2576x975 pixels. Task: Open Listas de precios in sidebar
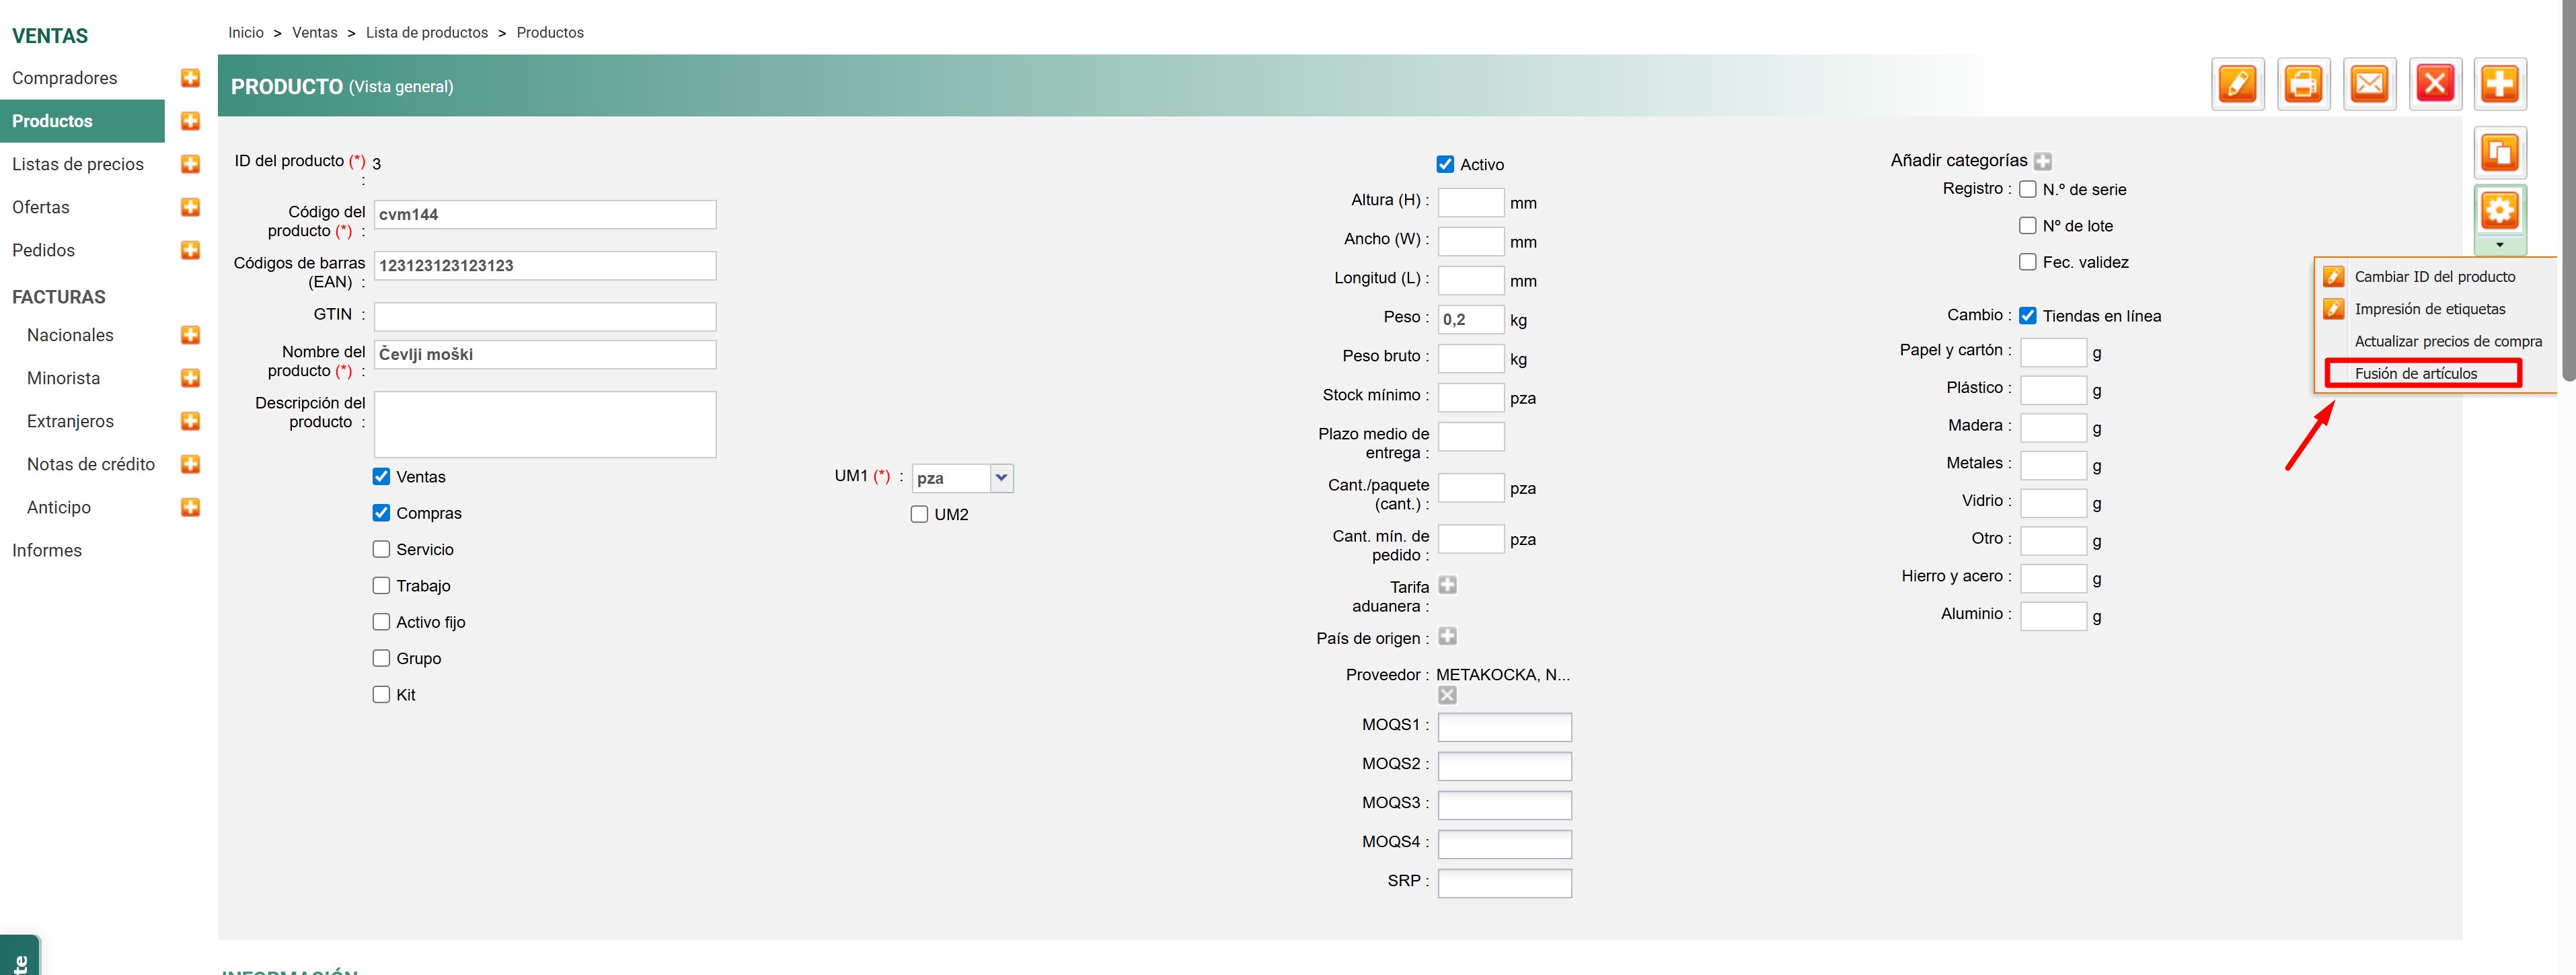(78, 164)
